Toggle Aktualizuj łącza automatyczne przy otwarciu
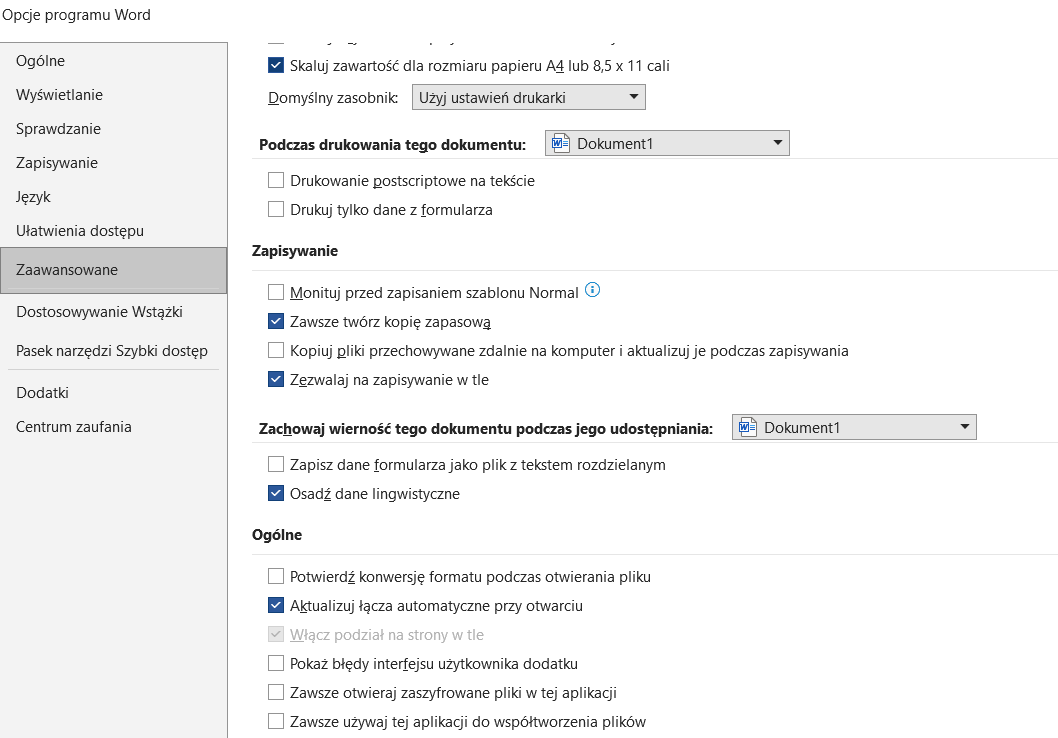 (275, 605)
